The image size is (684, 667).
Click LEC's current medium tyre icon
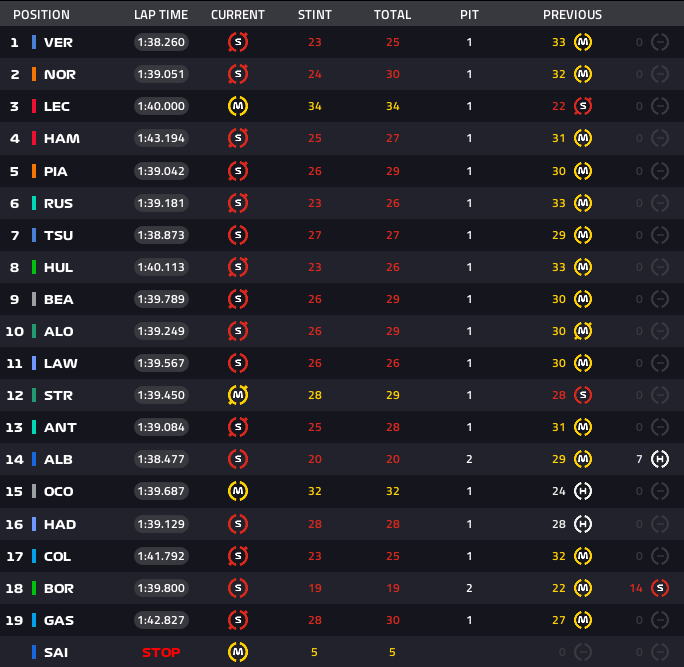[238, 106]
